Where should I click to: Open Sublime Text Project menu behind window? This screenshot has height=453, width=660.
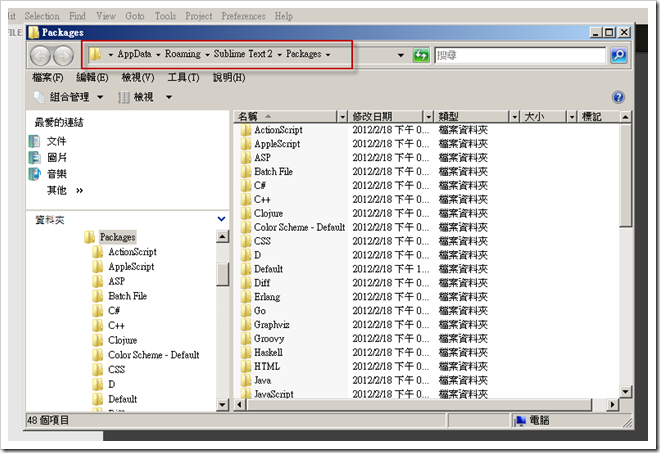[x=199, y=16]
